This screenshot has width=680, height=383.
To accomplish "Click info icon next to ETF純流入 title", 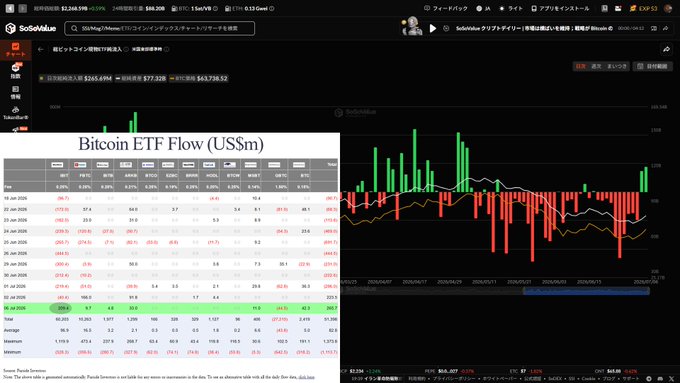I will [x=126, y=49].
